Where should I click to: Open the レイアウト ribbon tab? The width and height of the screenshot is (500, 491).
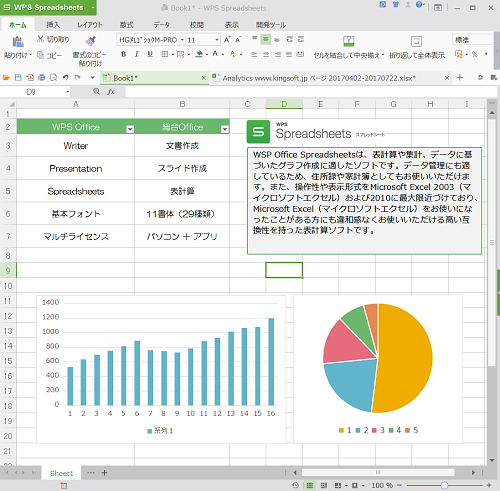pyautogui.click(x=90, y=25)
